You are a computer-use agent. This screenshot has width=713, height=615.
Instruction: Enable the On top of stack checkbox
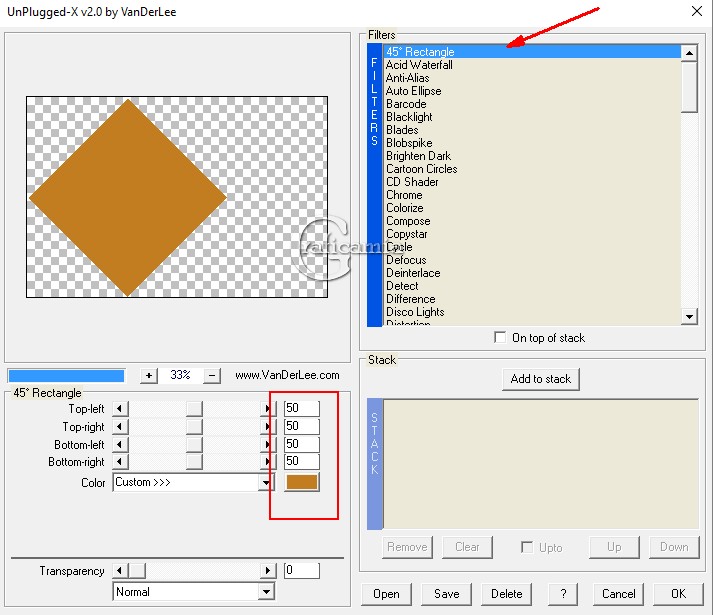pos(500,338)
